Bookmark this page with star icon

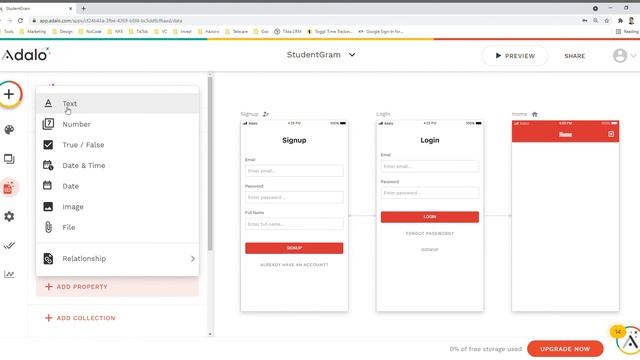[607, 20]
